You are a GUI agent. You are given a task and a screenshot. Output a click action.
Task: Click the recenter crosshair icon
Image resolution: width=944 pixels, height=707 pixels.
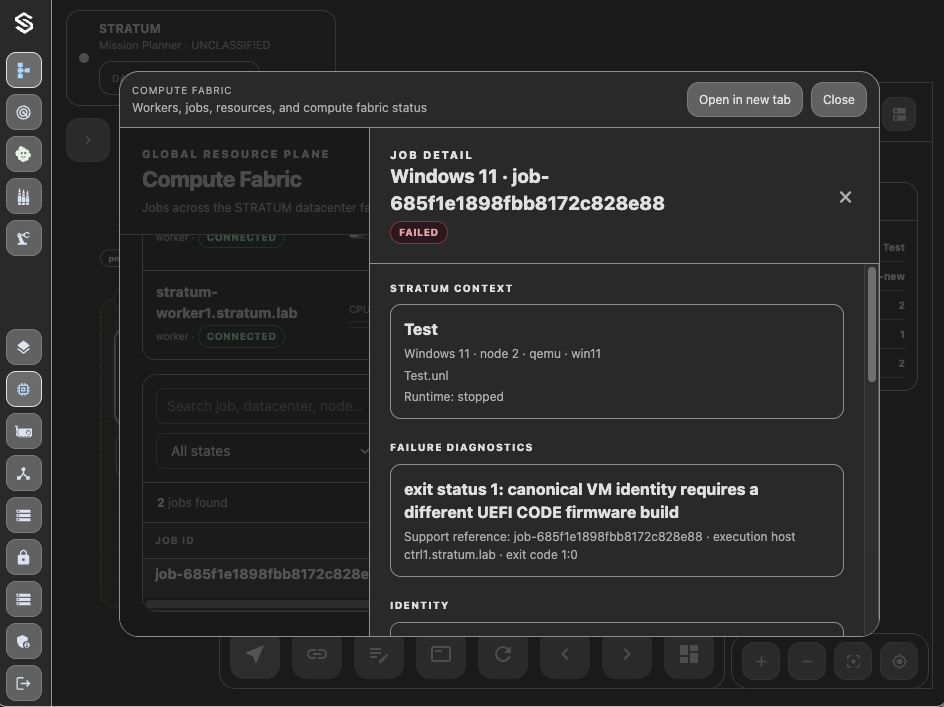[899, 662]
